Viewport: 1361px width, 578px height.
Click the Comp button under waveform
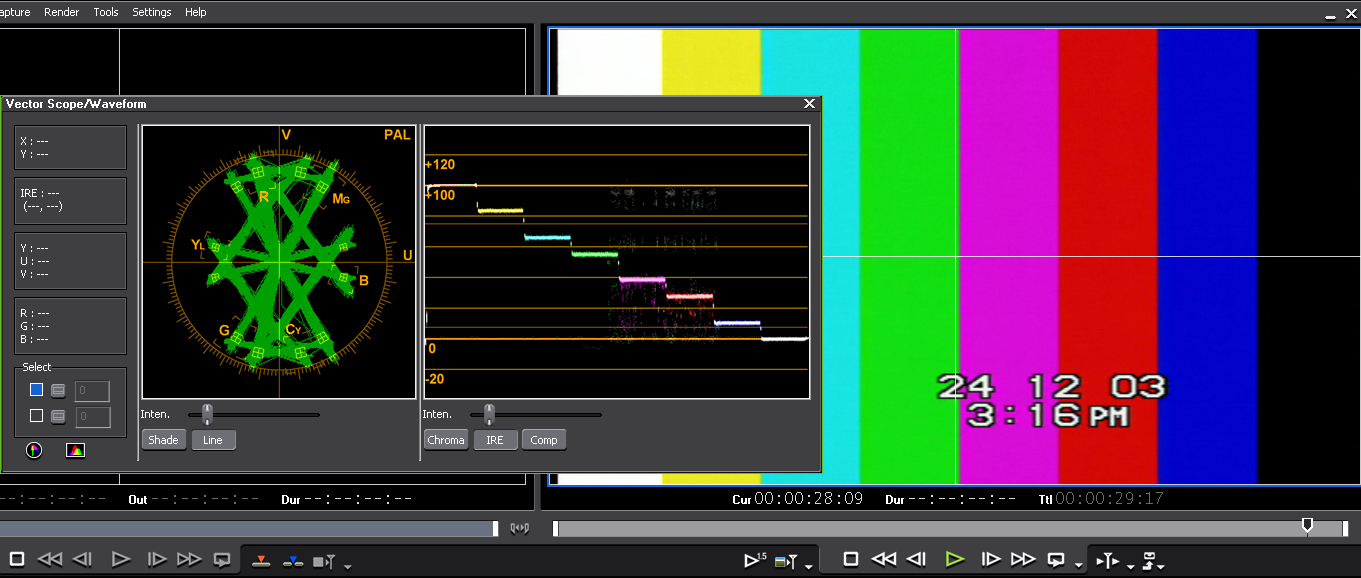pos(544,440)
